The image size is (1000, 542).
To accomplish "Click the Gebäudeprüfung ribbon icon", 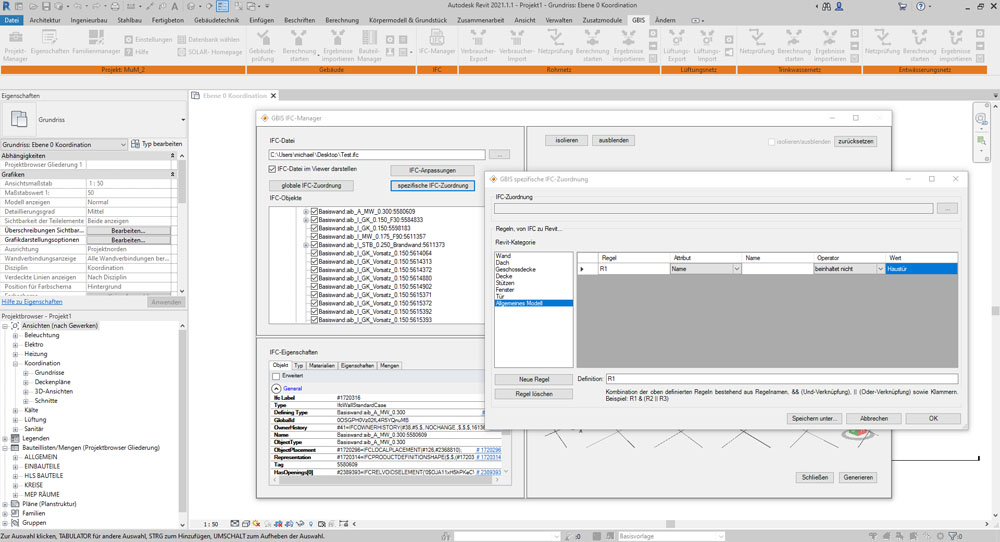I will pyautogui.click(x=262, y=45).
